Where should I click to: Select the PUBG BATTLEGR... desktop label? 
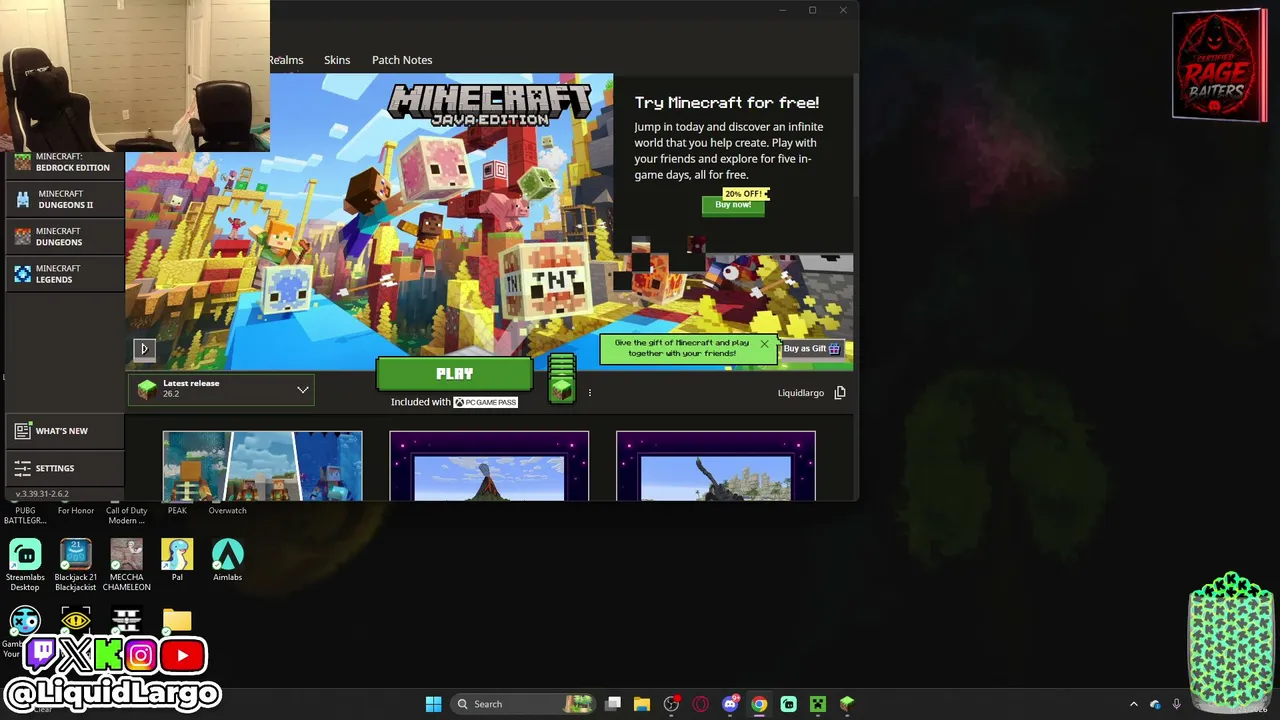tap(25, 516)
